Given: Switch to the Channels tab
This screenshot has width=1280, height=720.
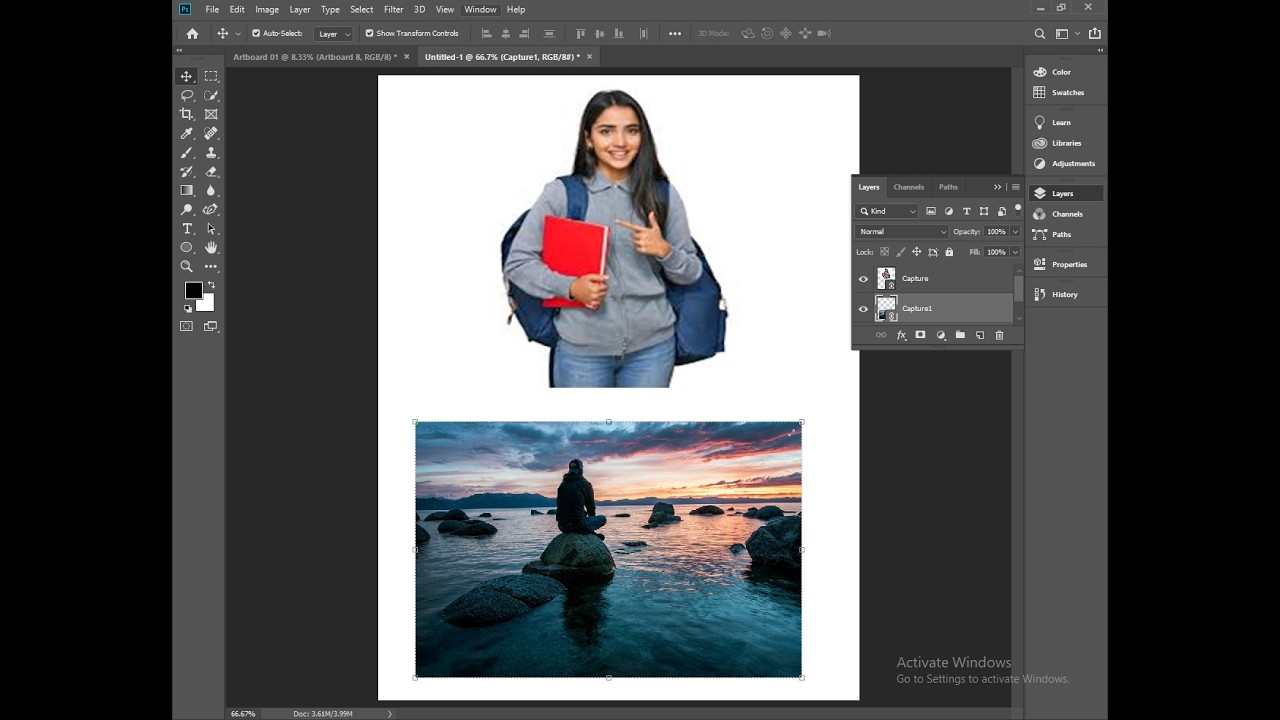Looking at the screenshot, I should coord(909,187).
